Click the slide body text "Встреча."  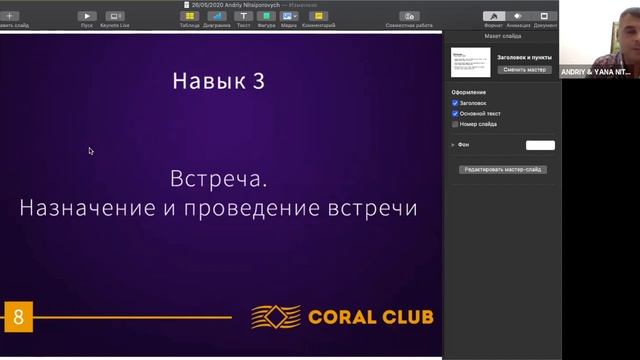[218, 179]
